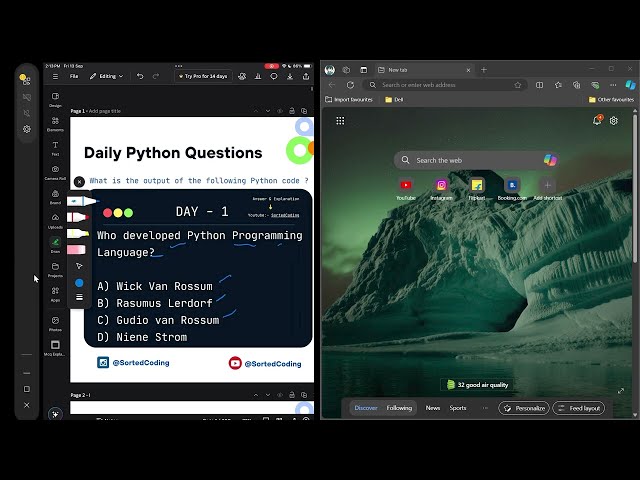Open the Design panel in Canva sidebar

55,99
